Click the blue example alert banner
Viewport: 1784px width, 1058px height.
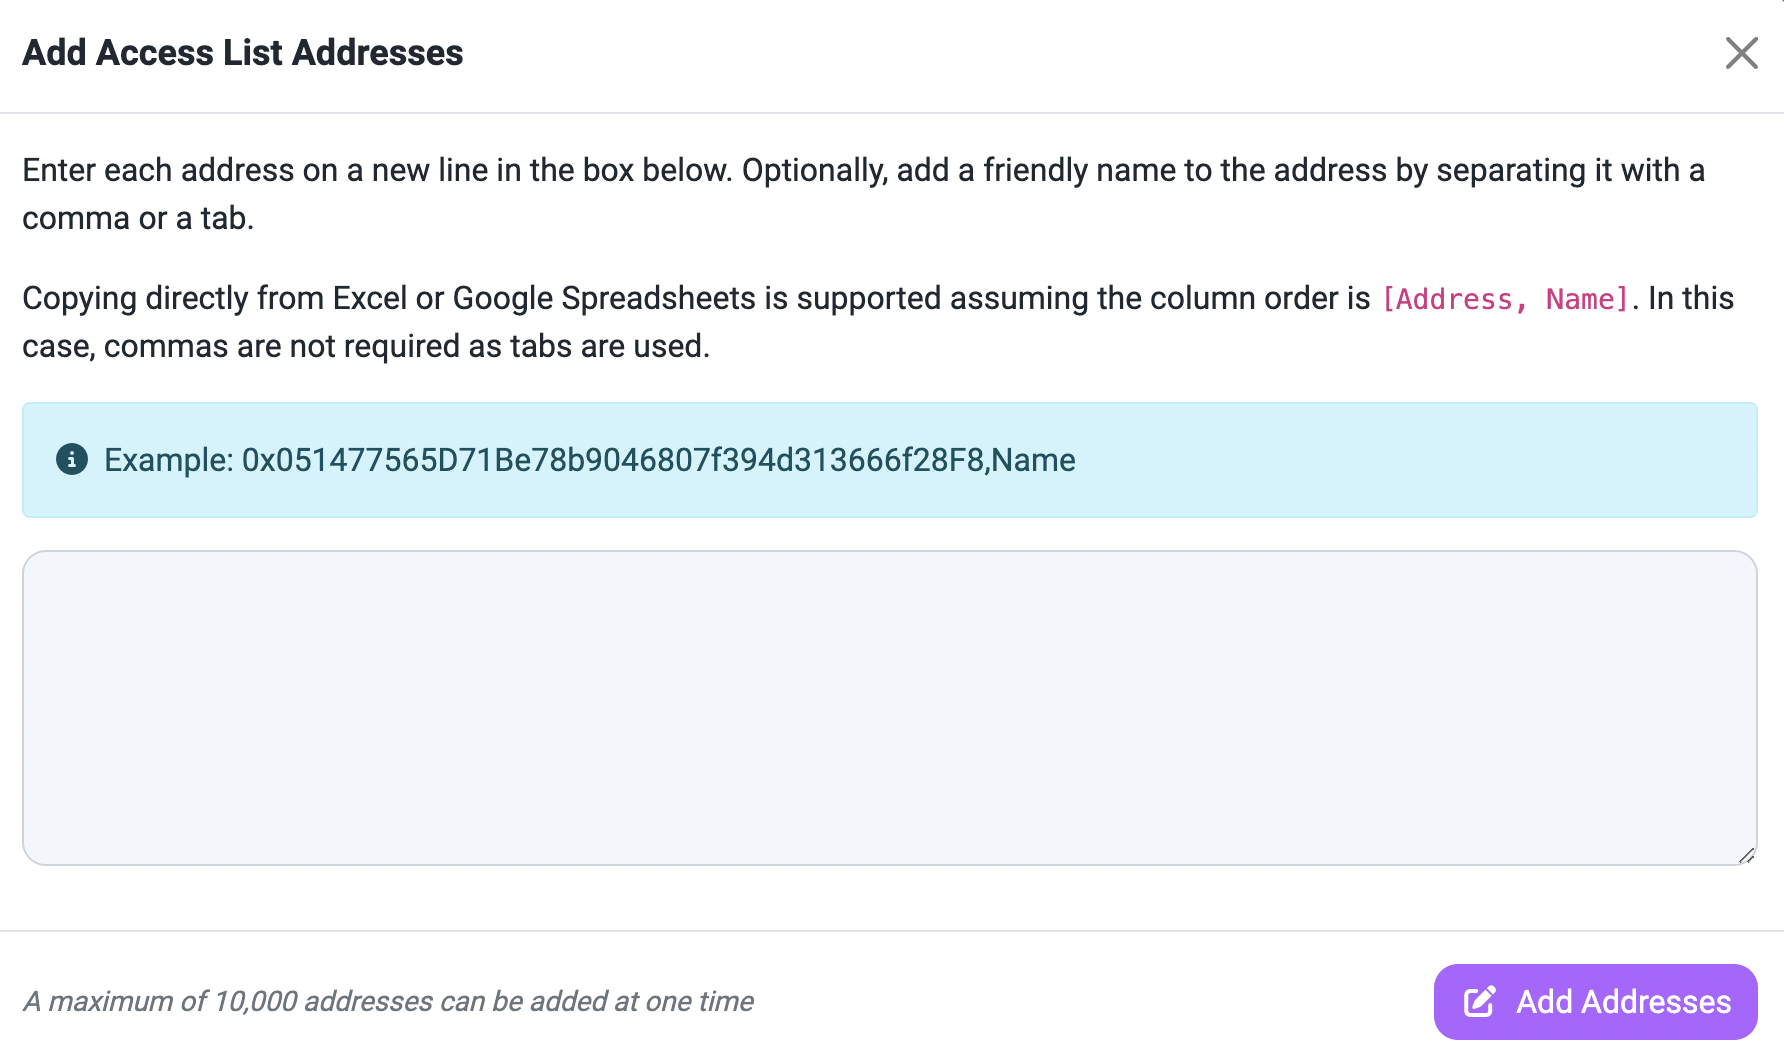889,460
